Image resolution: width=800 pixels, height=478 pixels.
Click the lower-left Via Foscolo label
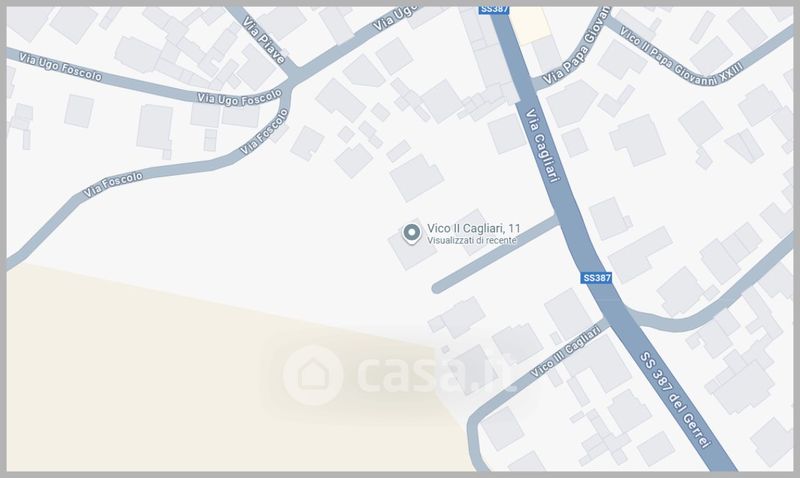(113, 185)
